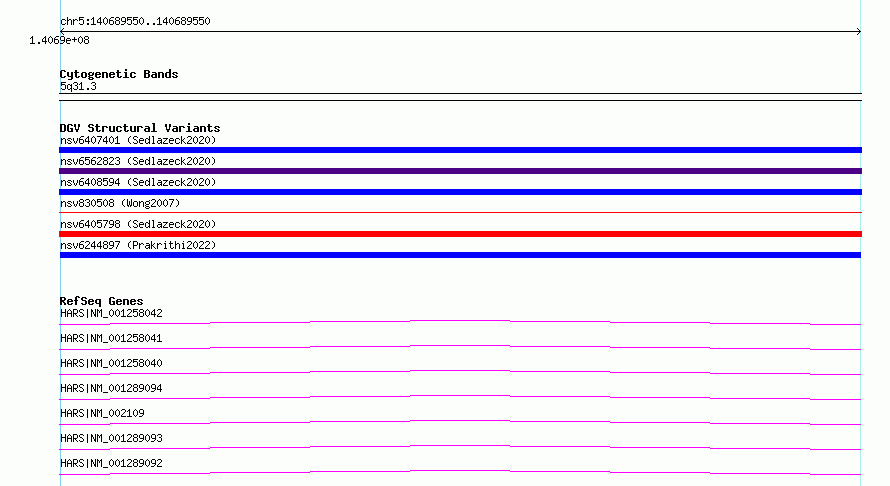
Task: Select the nsv6407401 (Sedlazeck2020) variant label
Action: (138, 140)
